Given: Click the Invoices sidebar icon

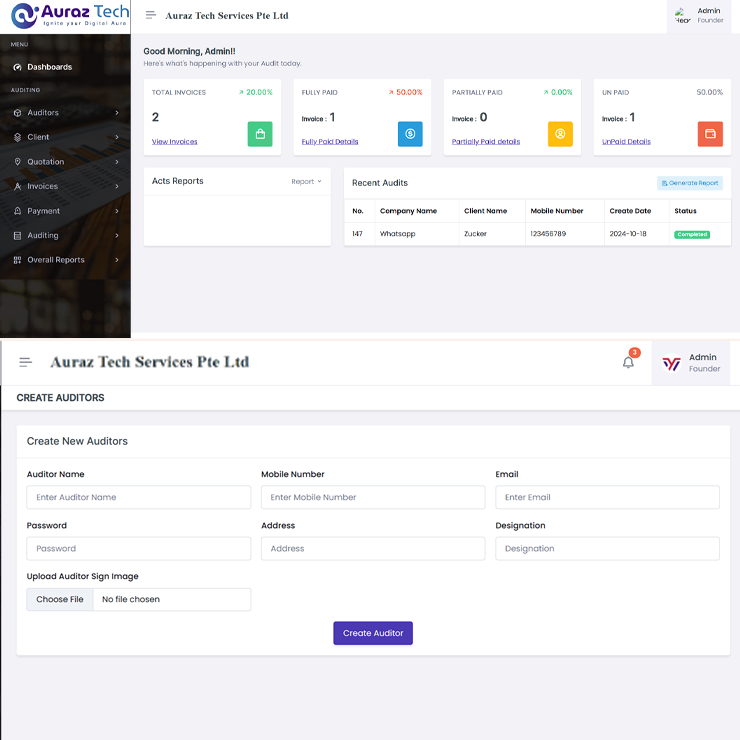Looking at the screenshot, I should (17, 186).
